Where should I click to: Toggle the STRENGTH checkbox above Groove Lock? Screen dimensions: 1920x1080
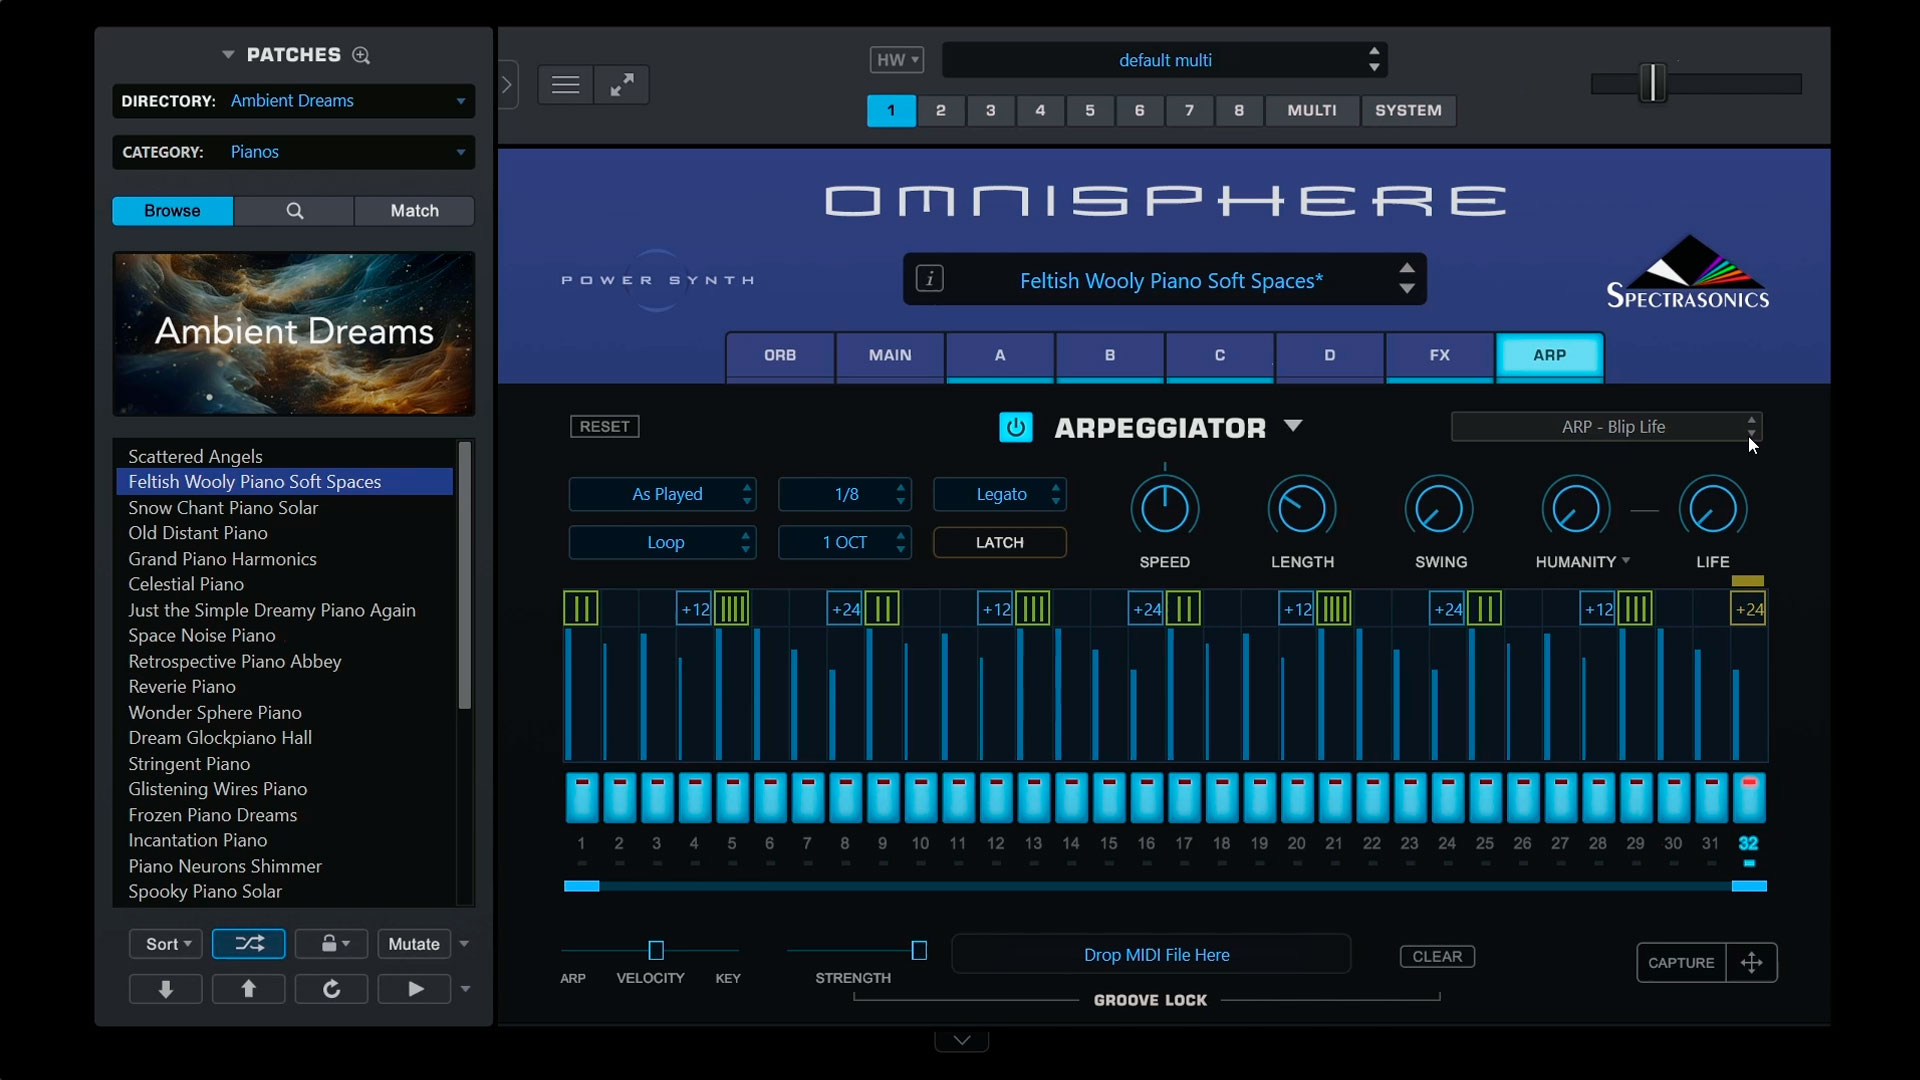click(919, 950)
